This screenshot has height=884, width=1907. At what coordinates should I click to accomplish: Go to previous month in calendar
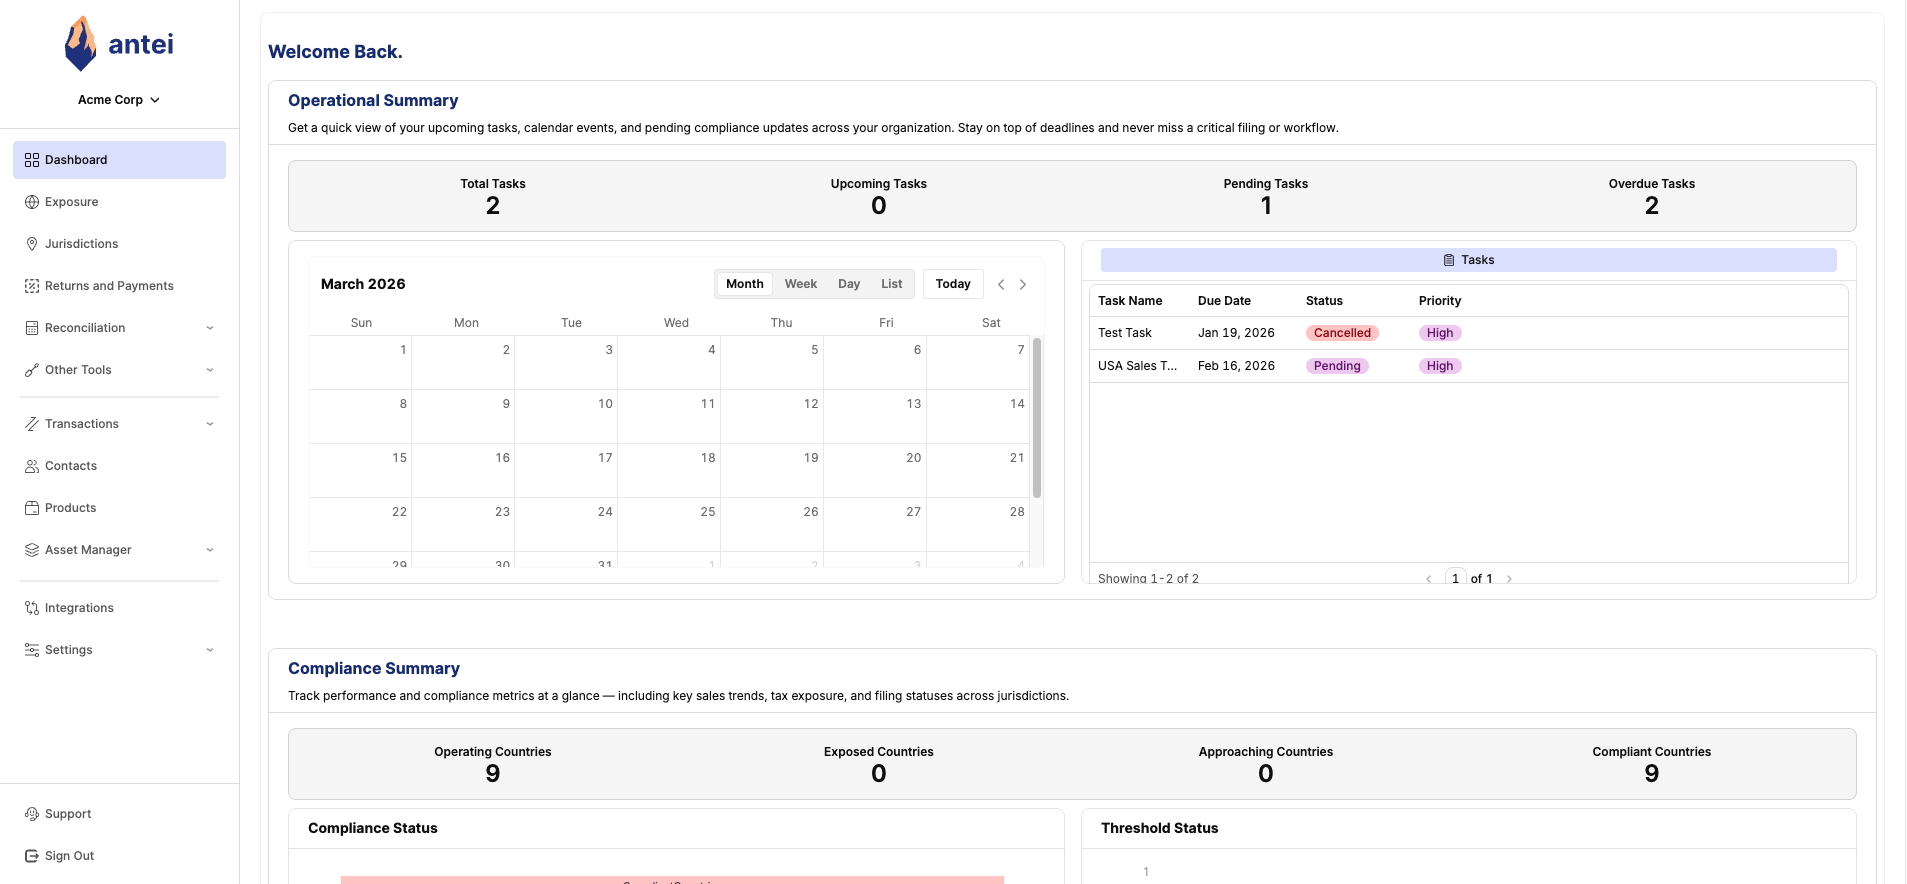(x=1001, y=284)
